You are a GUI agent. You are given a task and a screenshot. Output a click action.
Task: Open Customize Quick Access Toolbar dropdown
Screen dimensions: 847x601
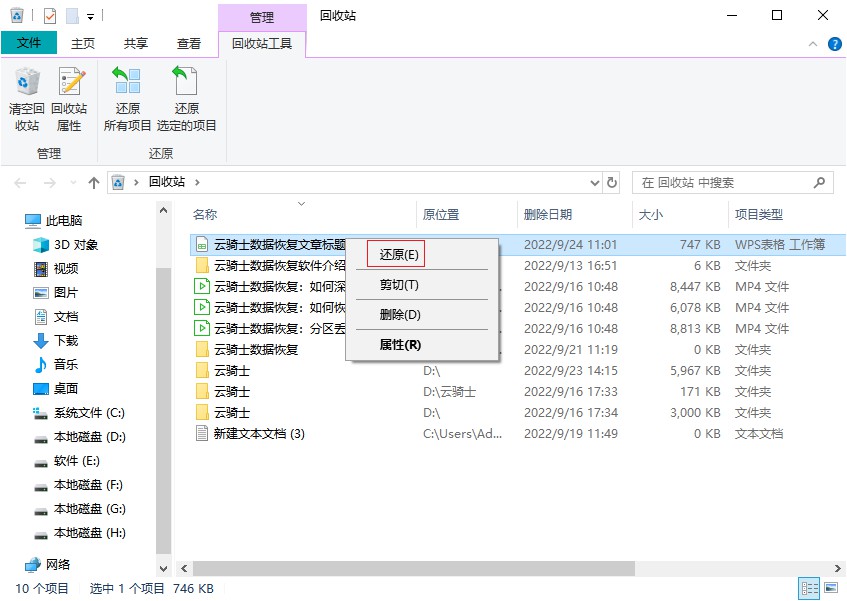[x=91, y=17]
